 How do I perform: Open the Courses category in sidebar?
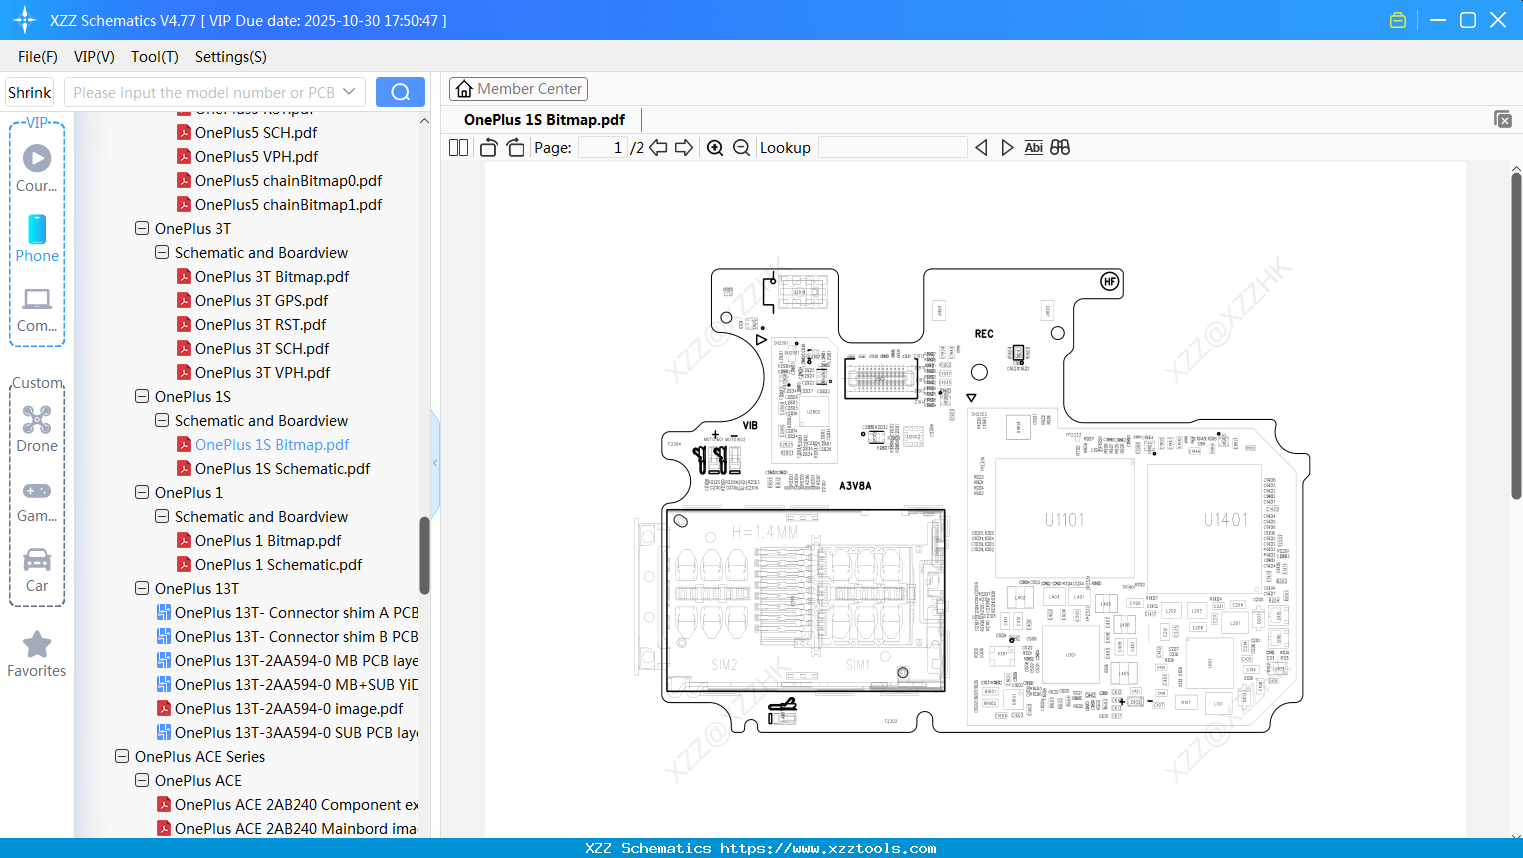[37, 168]
